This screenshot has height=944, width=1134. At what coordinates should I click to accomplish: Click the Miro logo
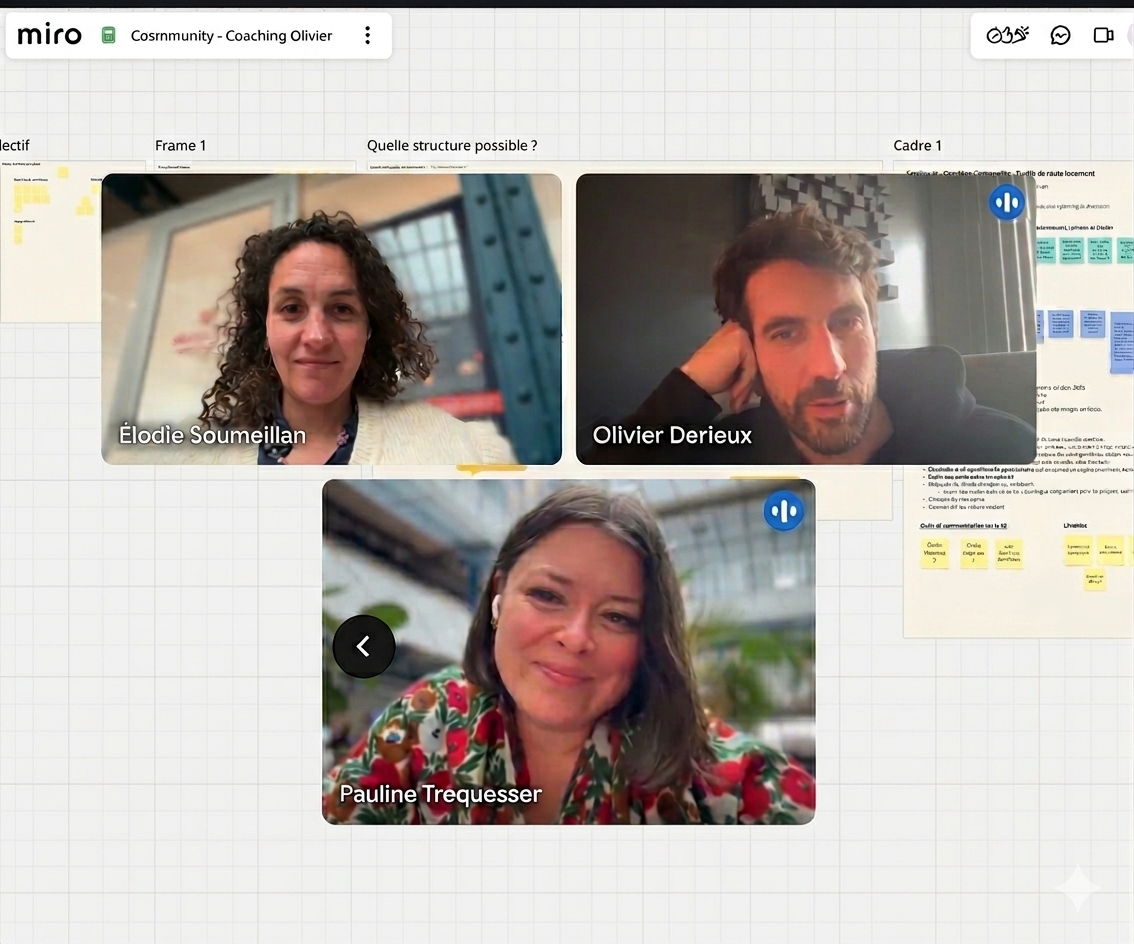[x=48, y=33]
